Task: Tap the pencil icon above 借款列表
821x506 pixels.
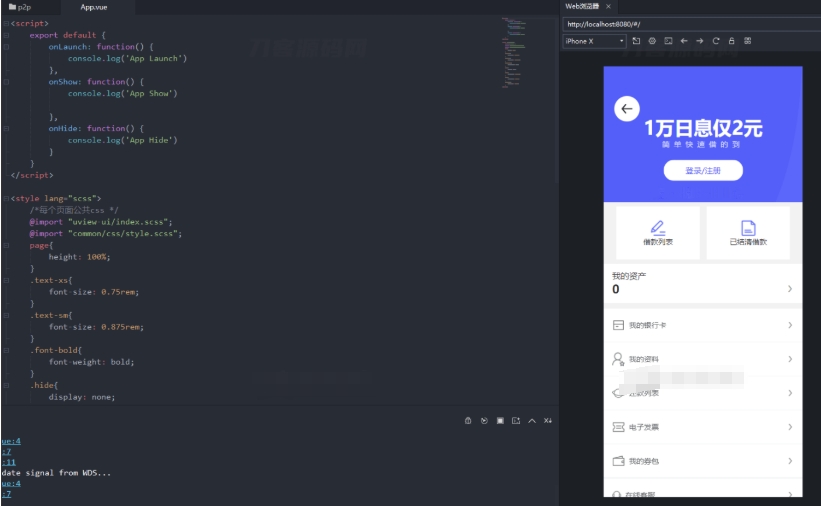Action: point(658,228)
